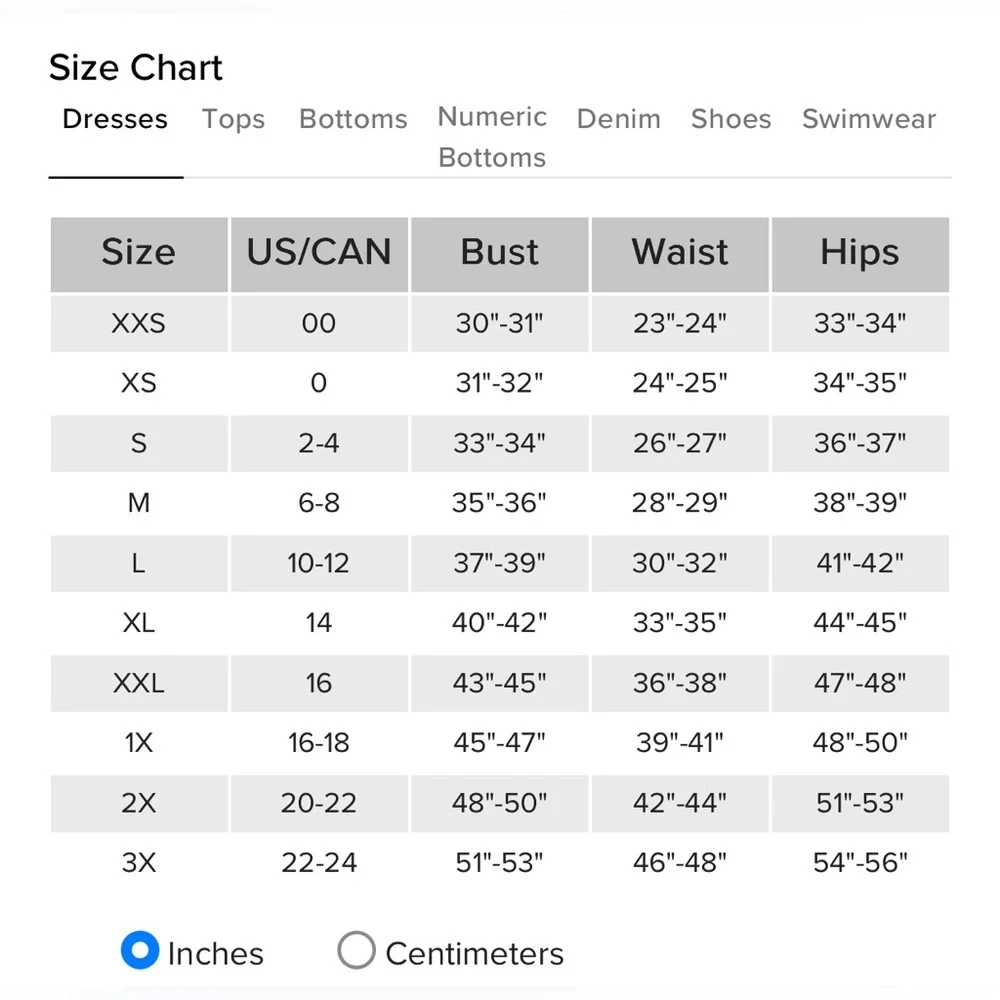Screen dimensions: 1000x1000
Task: Click the Bust column header
Action: [x=500, y=253]
